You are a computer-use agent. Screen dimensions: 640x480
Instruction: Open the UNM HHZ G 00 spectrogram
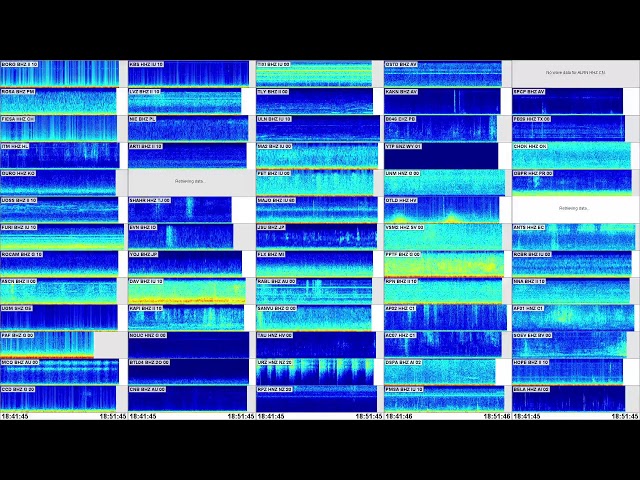(x=444, y=182)
